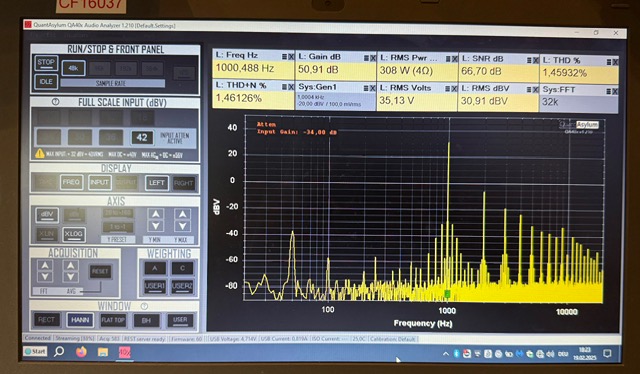Image resolution: width=640 pixels, height=374 pixels.
Task: Reset the acquisition averaging
Action: point(100,271)
